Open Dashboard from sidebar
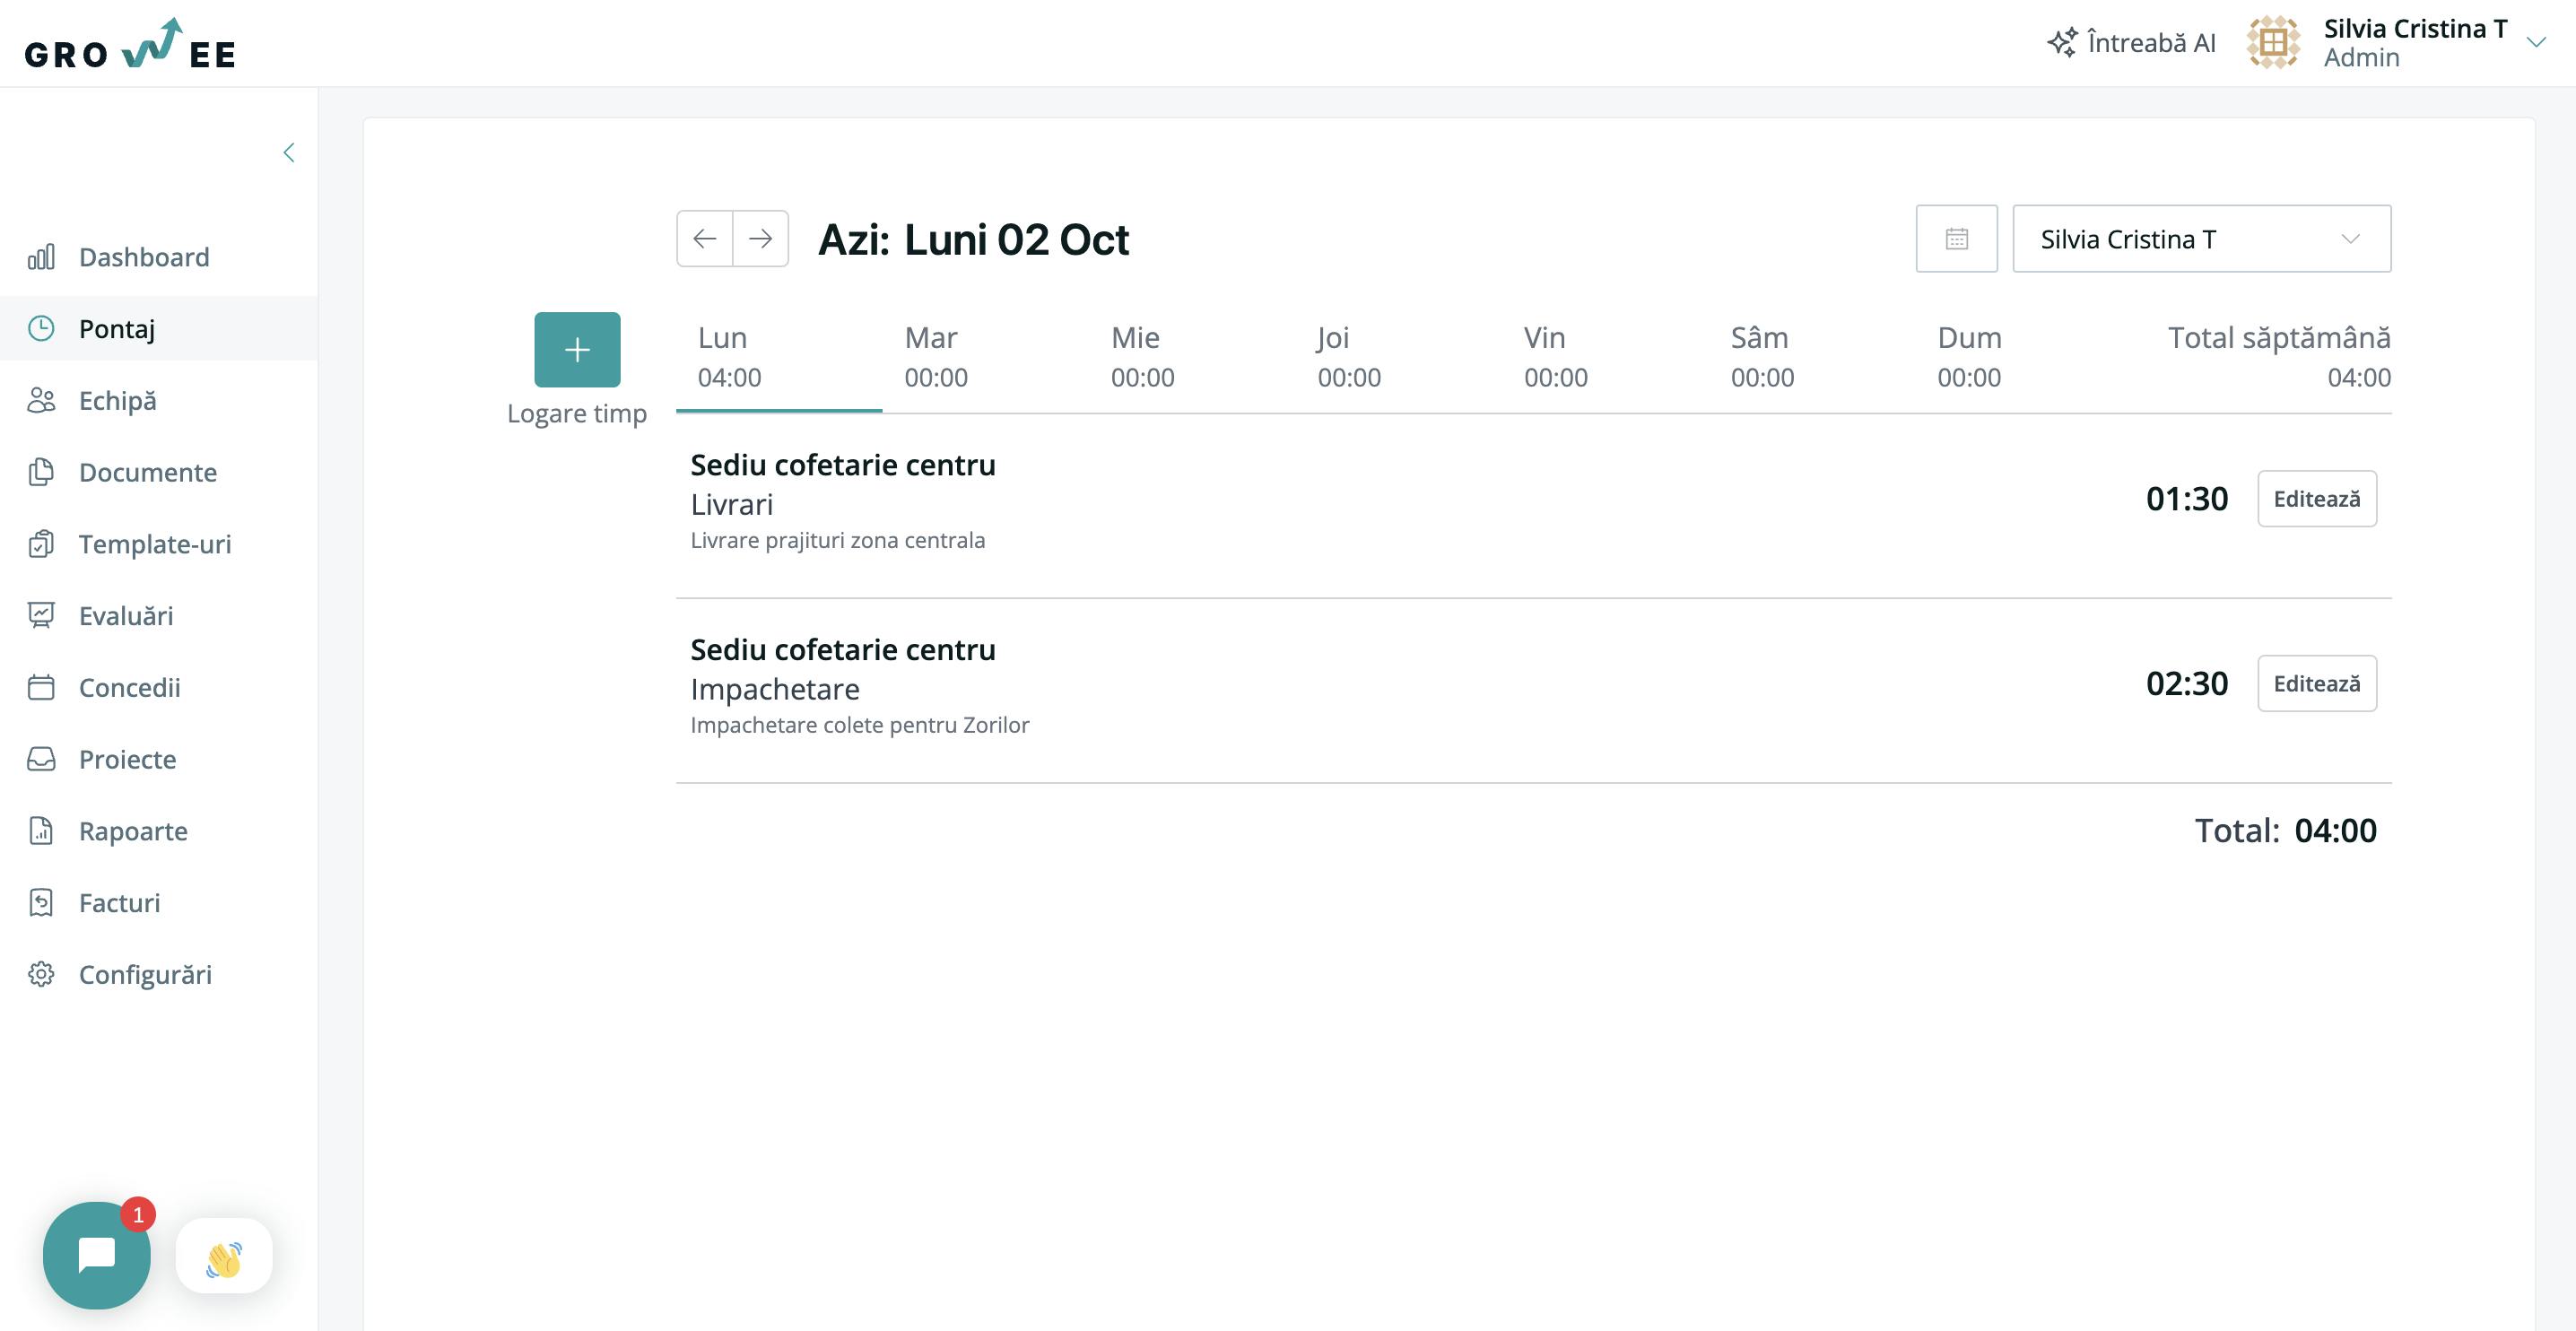2576x1331 pixels. coord(146,255)
